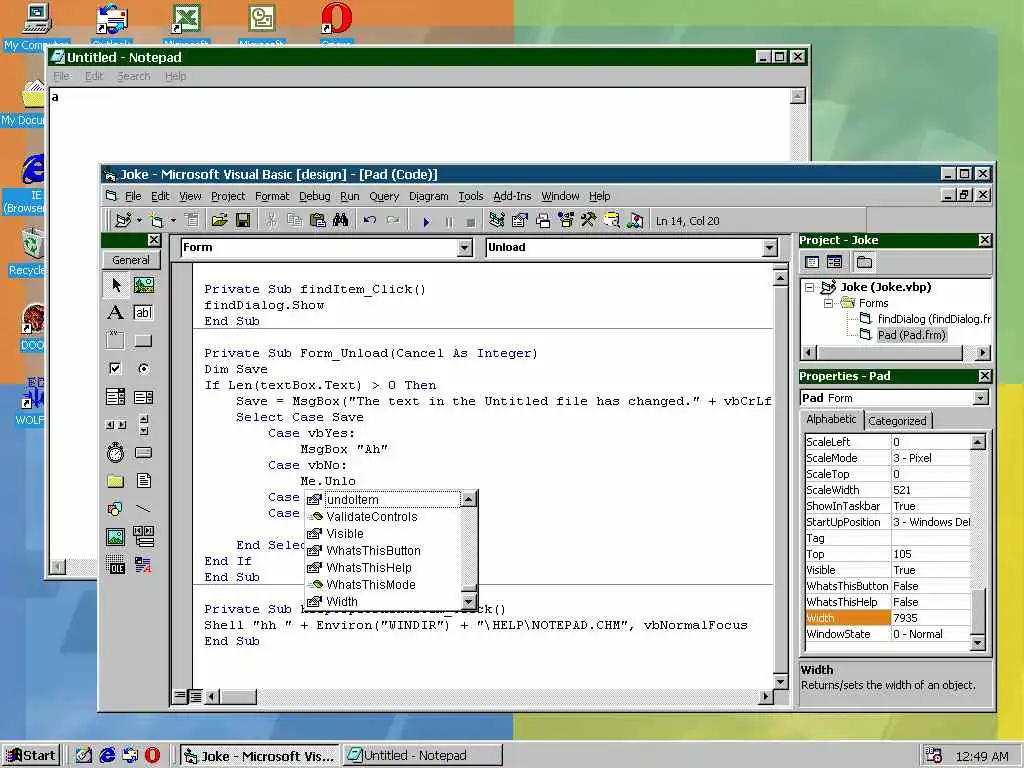
Task: Select the StartUpPosition property row
Action: point(888,522)
